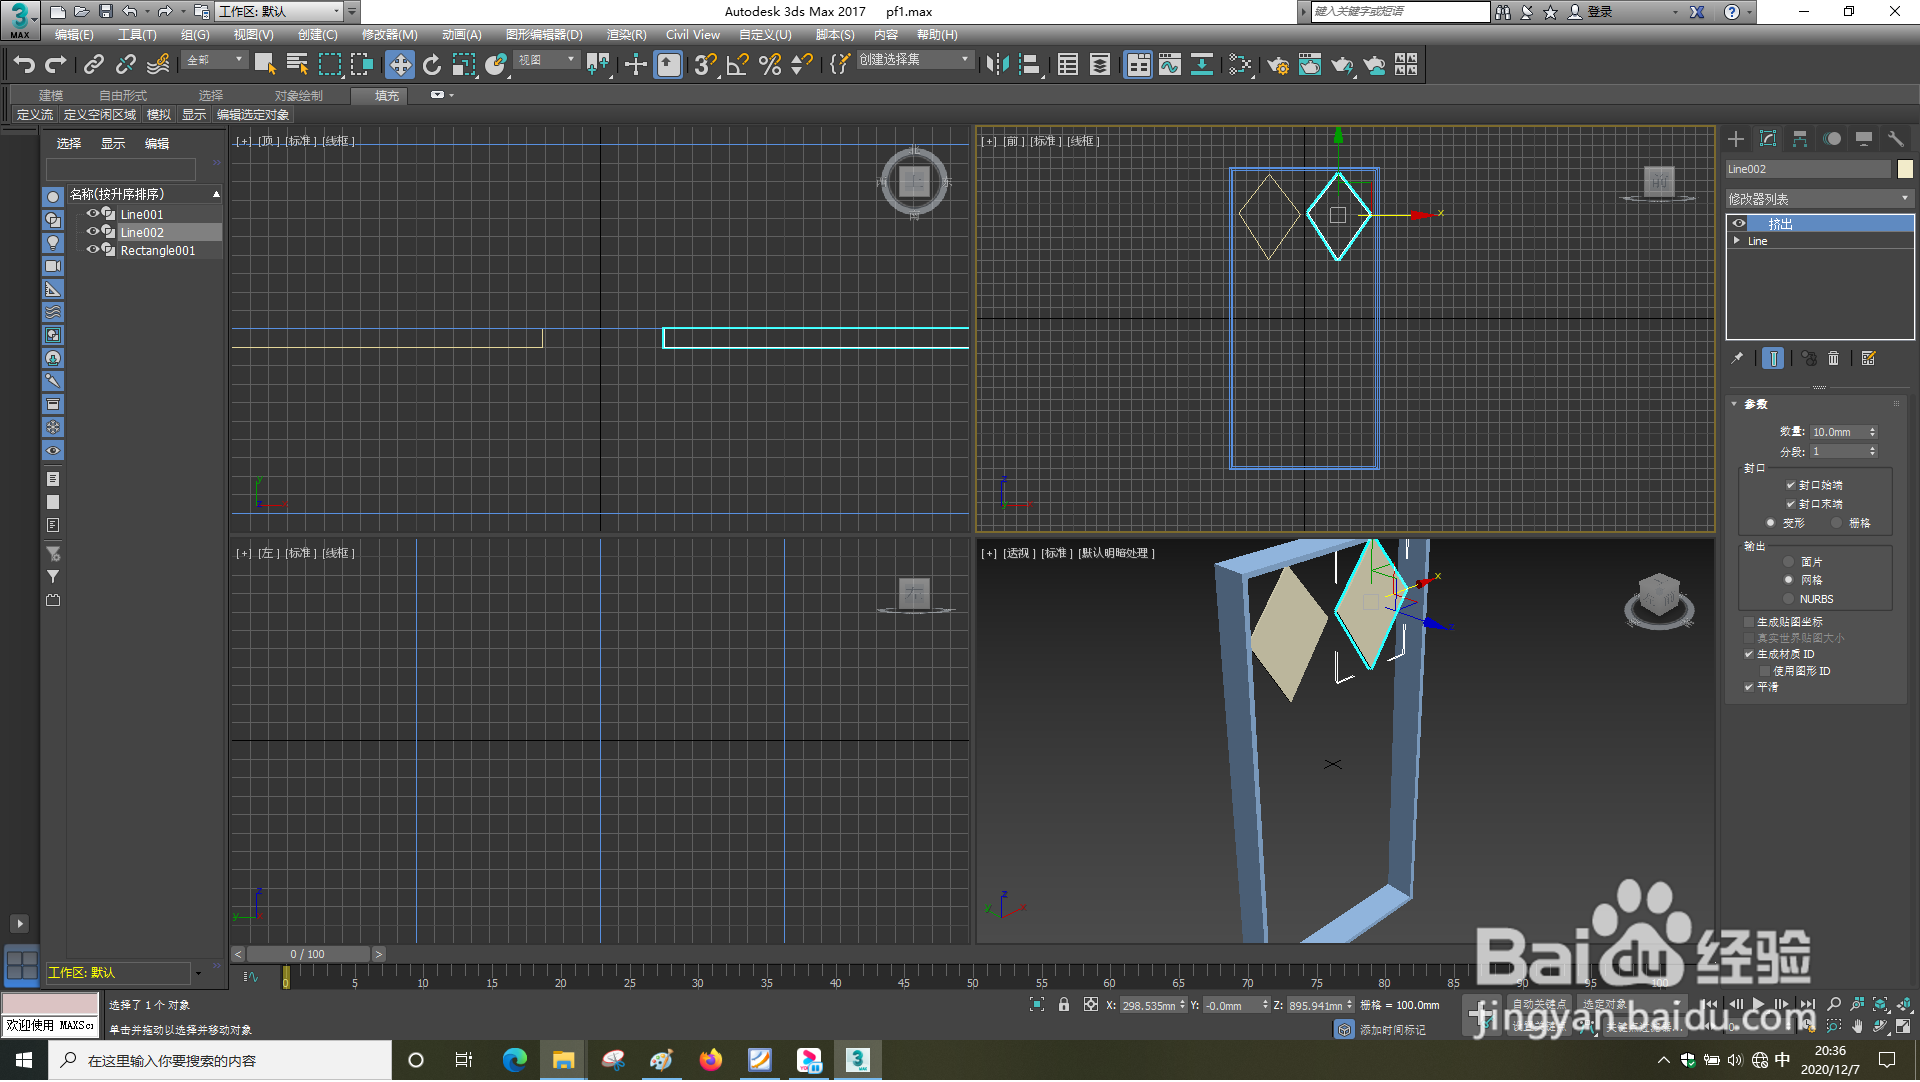Click the Pin Stack icon
Viewport: 1920px width, 1082px height.
(1737, 359)
